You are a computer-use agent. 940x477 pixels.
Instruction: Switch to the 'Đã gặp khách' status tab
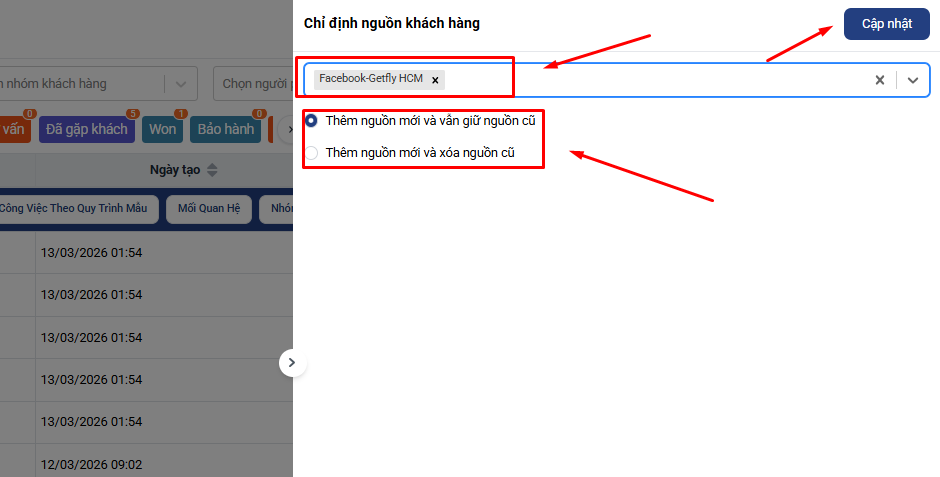click(x=86, y=129)
